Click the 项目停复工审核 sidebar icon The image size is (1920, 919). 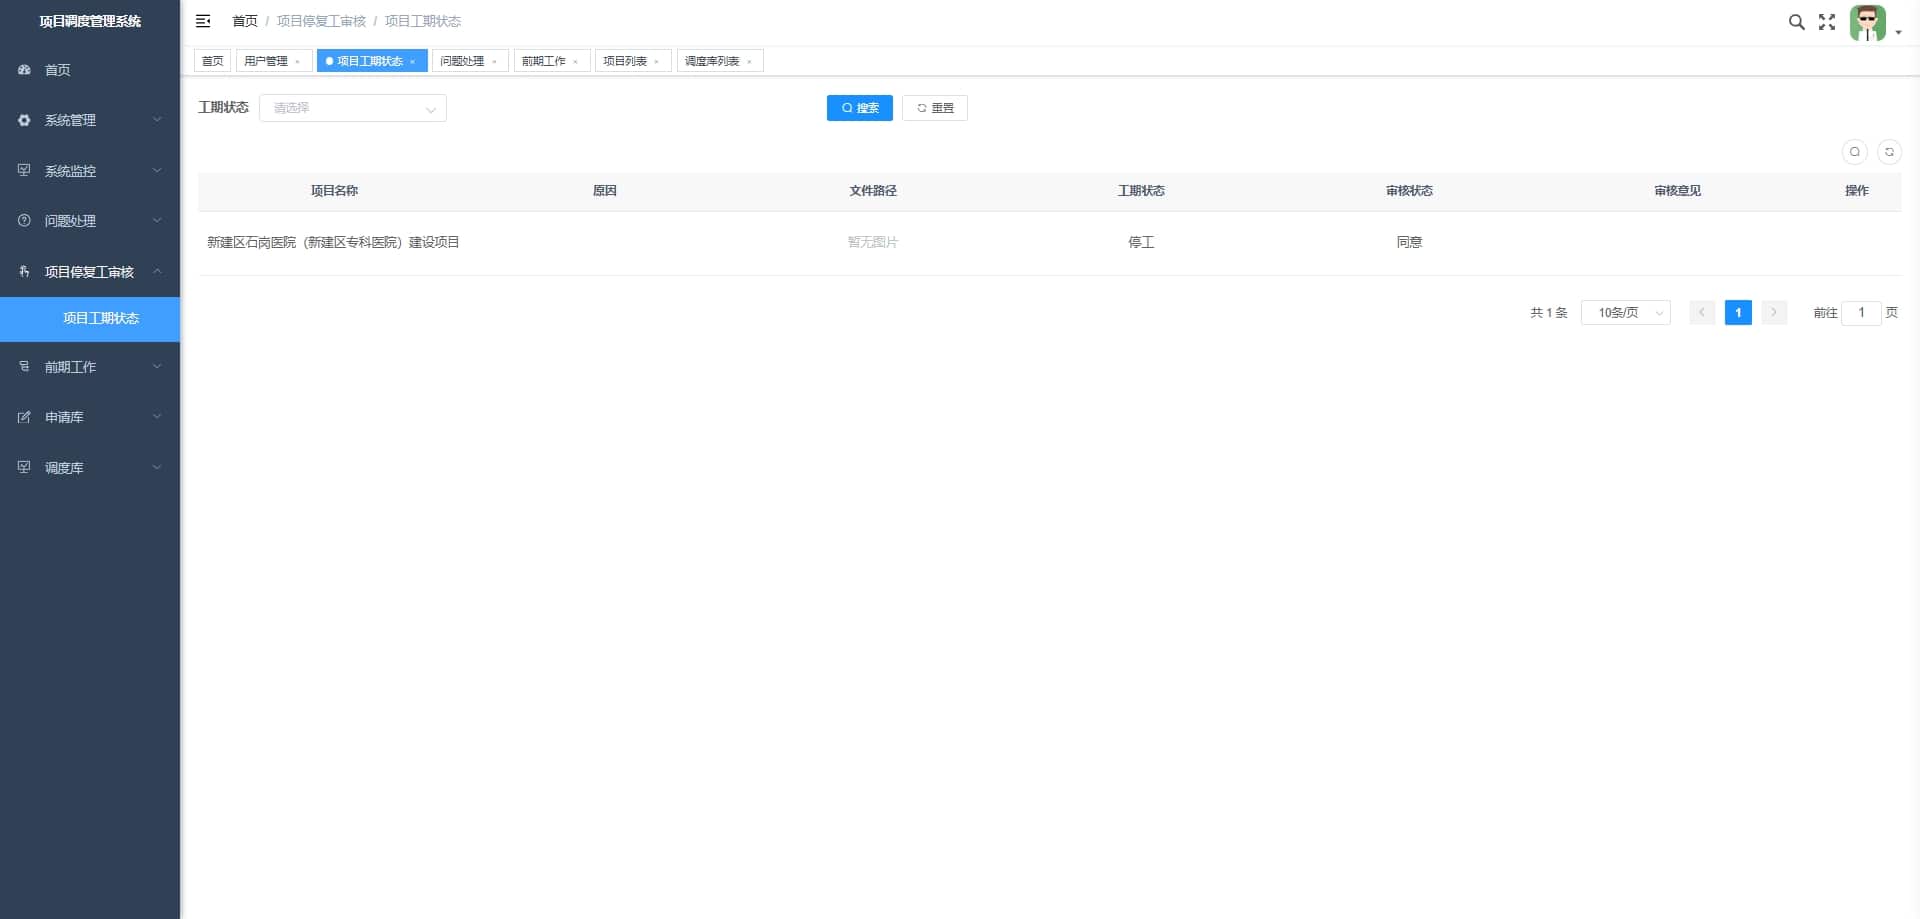pos(24,271)
